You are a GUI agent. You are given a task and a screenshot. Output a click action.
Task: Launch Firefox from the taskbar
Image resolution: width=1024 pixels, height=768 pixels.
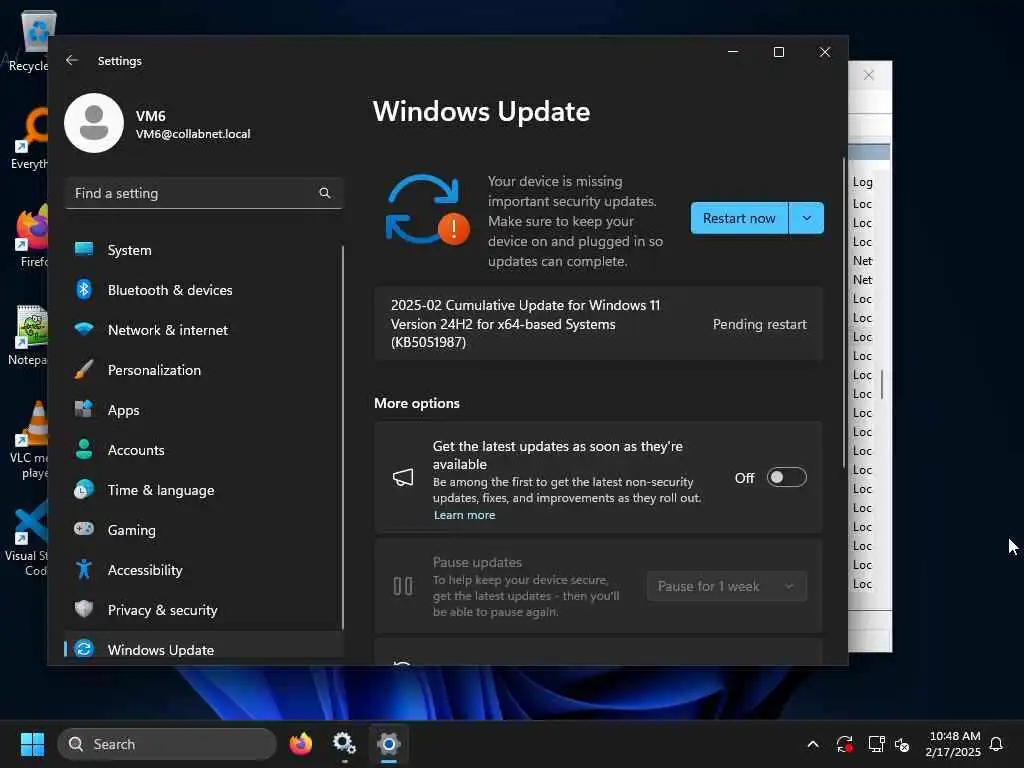[301, 744]
